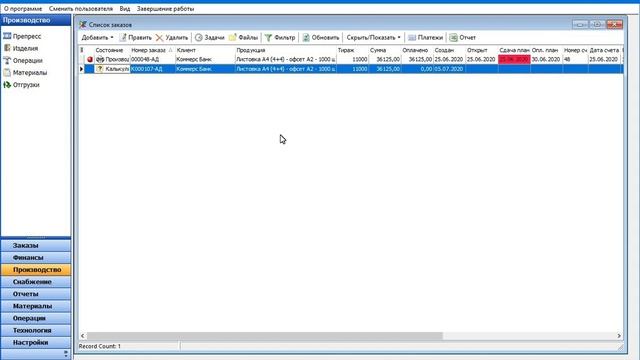
Task: Select order number К000107-АД cell
Action: pos(152,69)
